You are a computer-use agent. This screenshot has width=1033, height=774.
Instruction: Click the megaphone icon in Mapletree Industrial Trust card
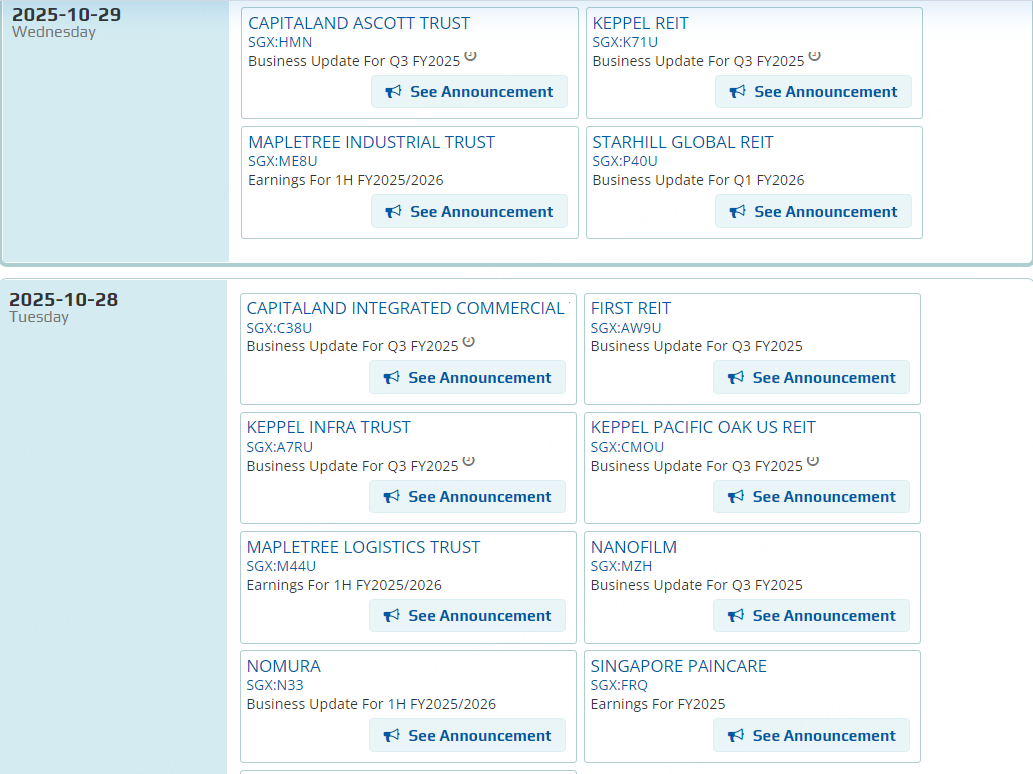(x=393, y=211)
